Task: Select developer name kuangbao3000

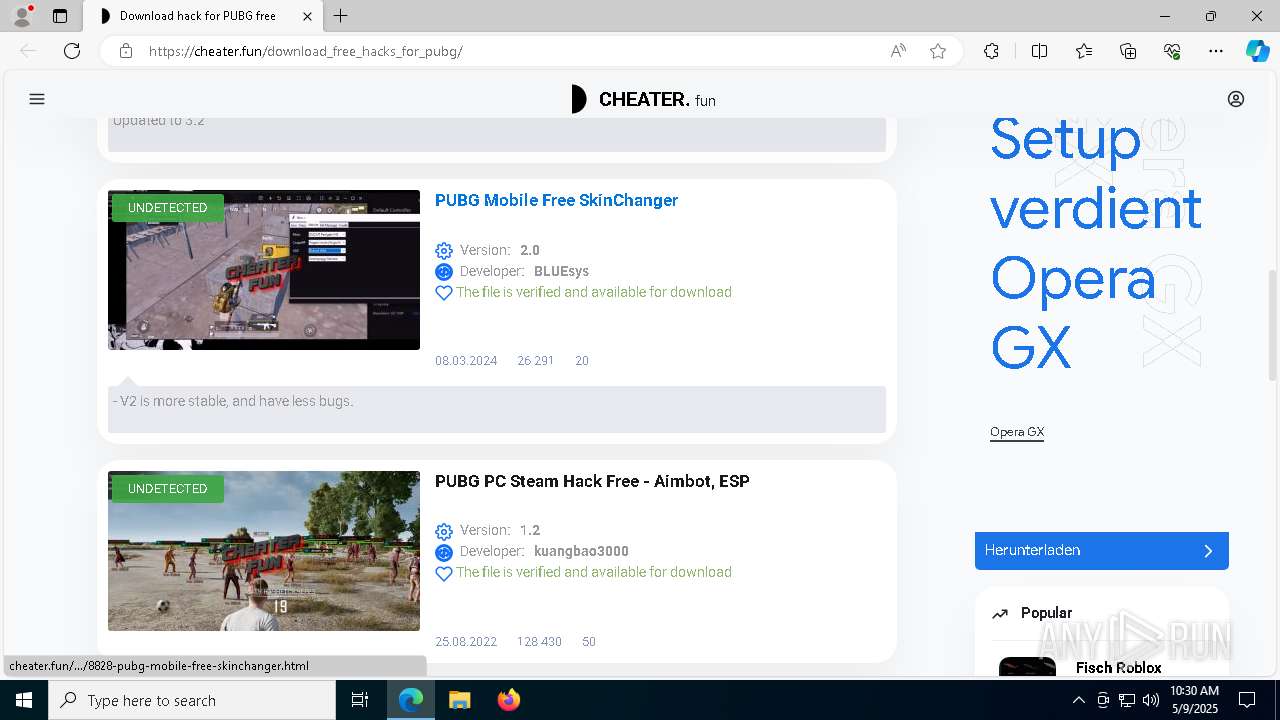Action: pyautogui.click(x=581, y=551)
